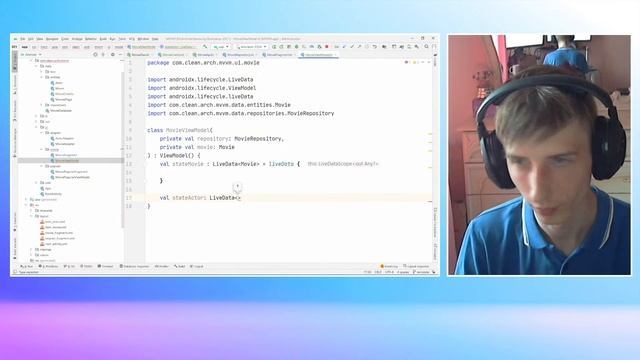Switch to the MovieRepository.kt editor tab

pyautogui.click(x=240, y=55)
